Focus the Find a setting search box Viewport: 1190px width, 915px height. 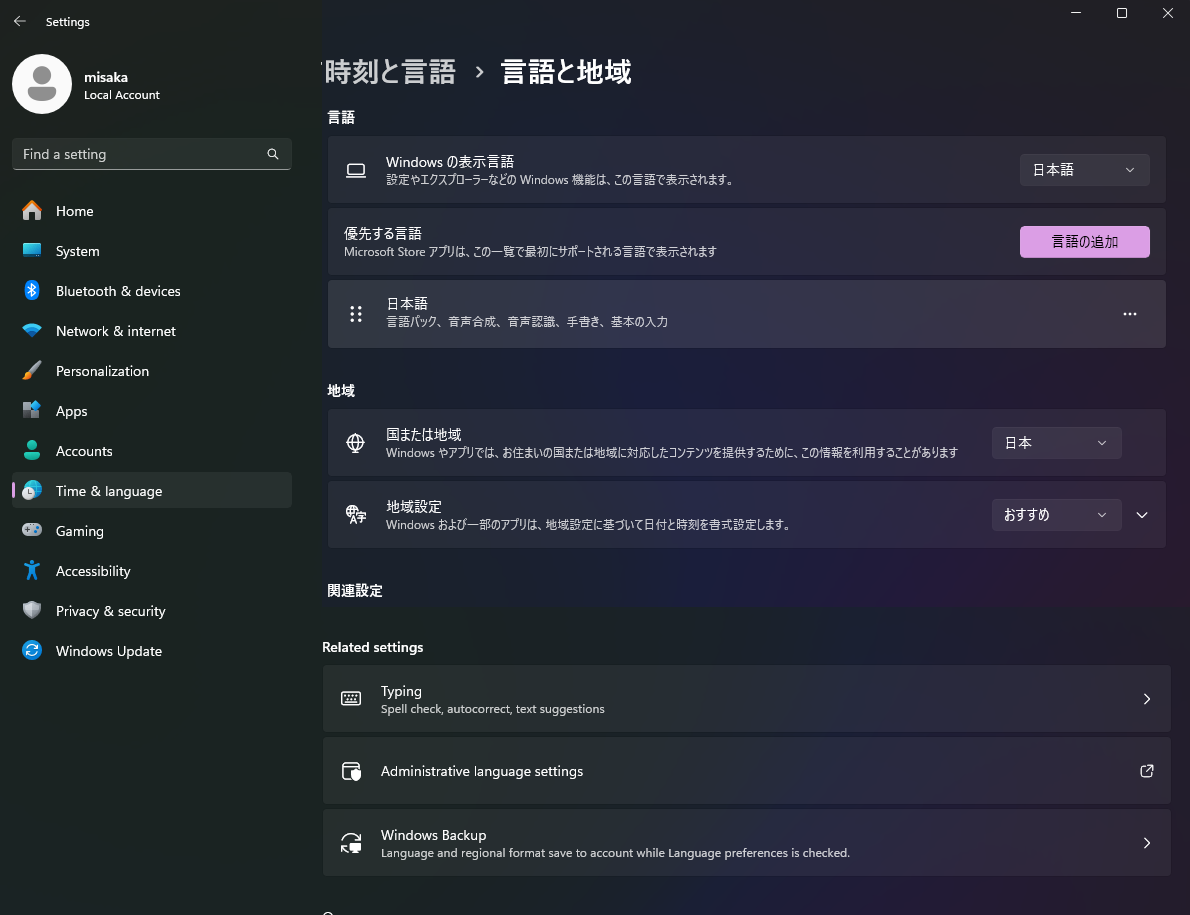click(152, 154)
